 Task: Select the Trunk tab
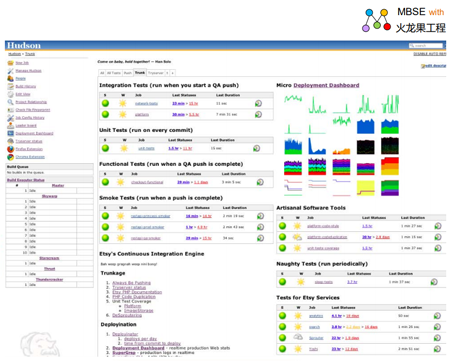(x=140, y=72)
